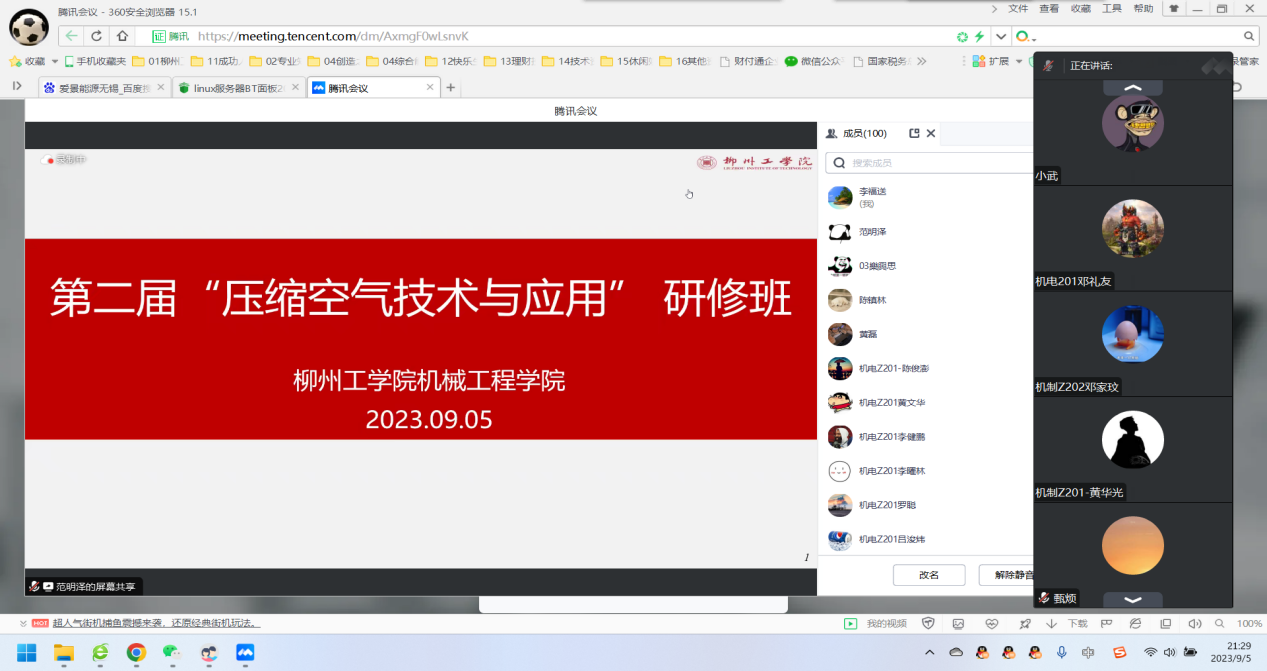Open File Explorer from the taskbar
Viewport: 1267px width, 671px height.
(64, 653)
